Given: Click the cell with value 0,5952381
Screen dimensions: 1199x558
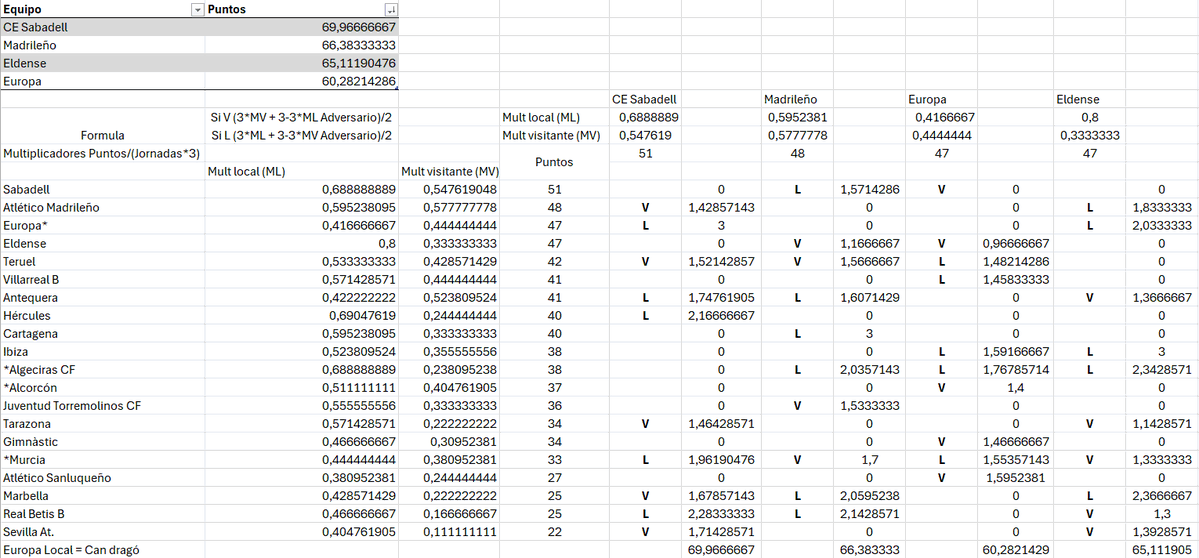Looking at the screenshot, I should 798,118.
